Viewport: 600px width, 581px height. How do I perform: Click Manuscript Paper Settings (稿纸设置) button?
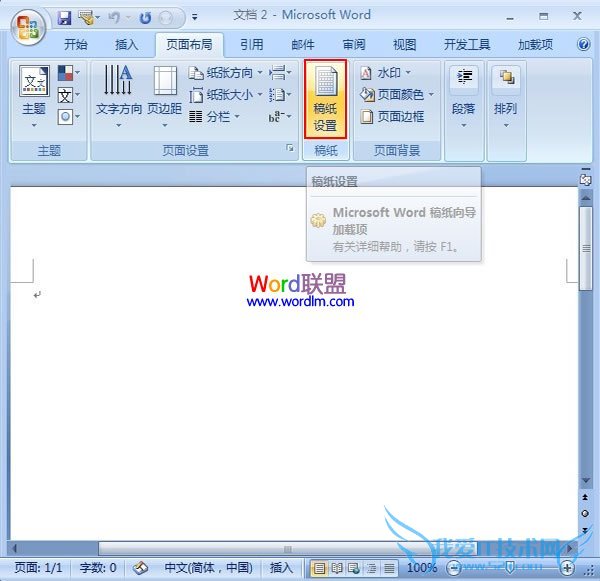tap(326, 99)
